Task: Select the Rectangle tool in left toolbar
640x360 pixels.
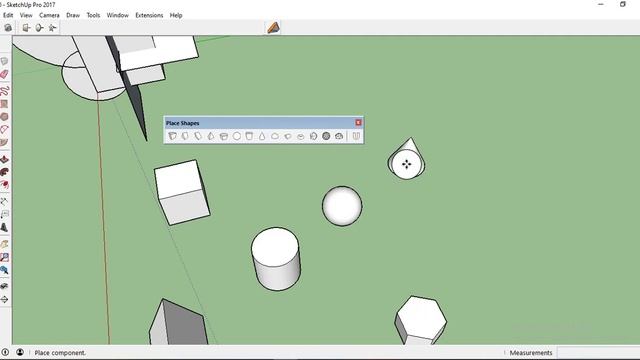Action: click(4, 104)
